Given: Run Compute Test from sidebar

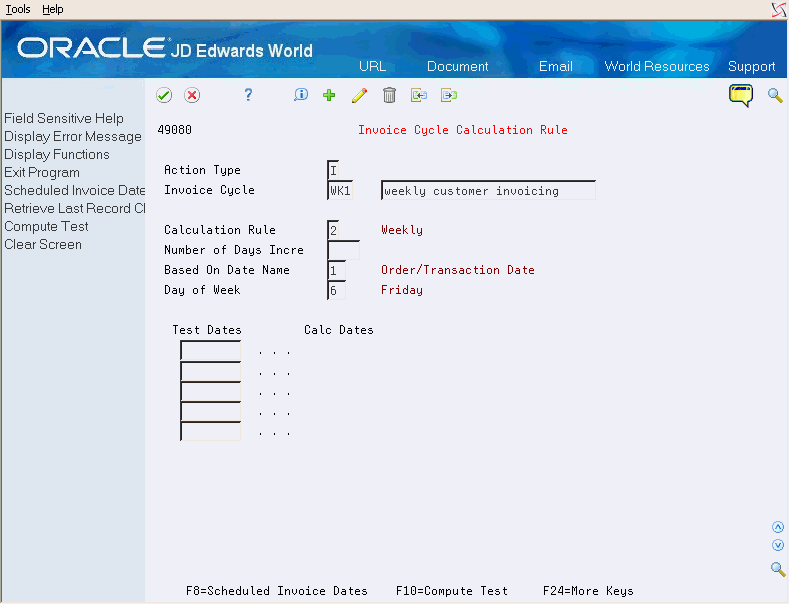Looking at the screenshot, I should [46, 226].
